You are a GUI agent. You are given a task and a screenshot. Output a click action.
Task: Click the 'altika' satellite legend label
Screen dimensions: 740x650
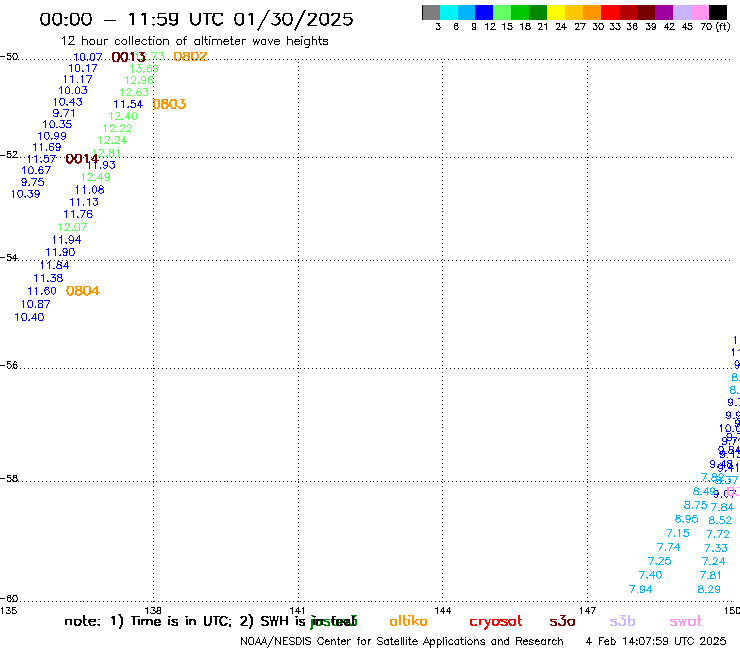click(408, 621)
